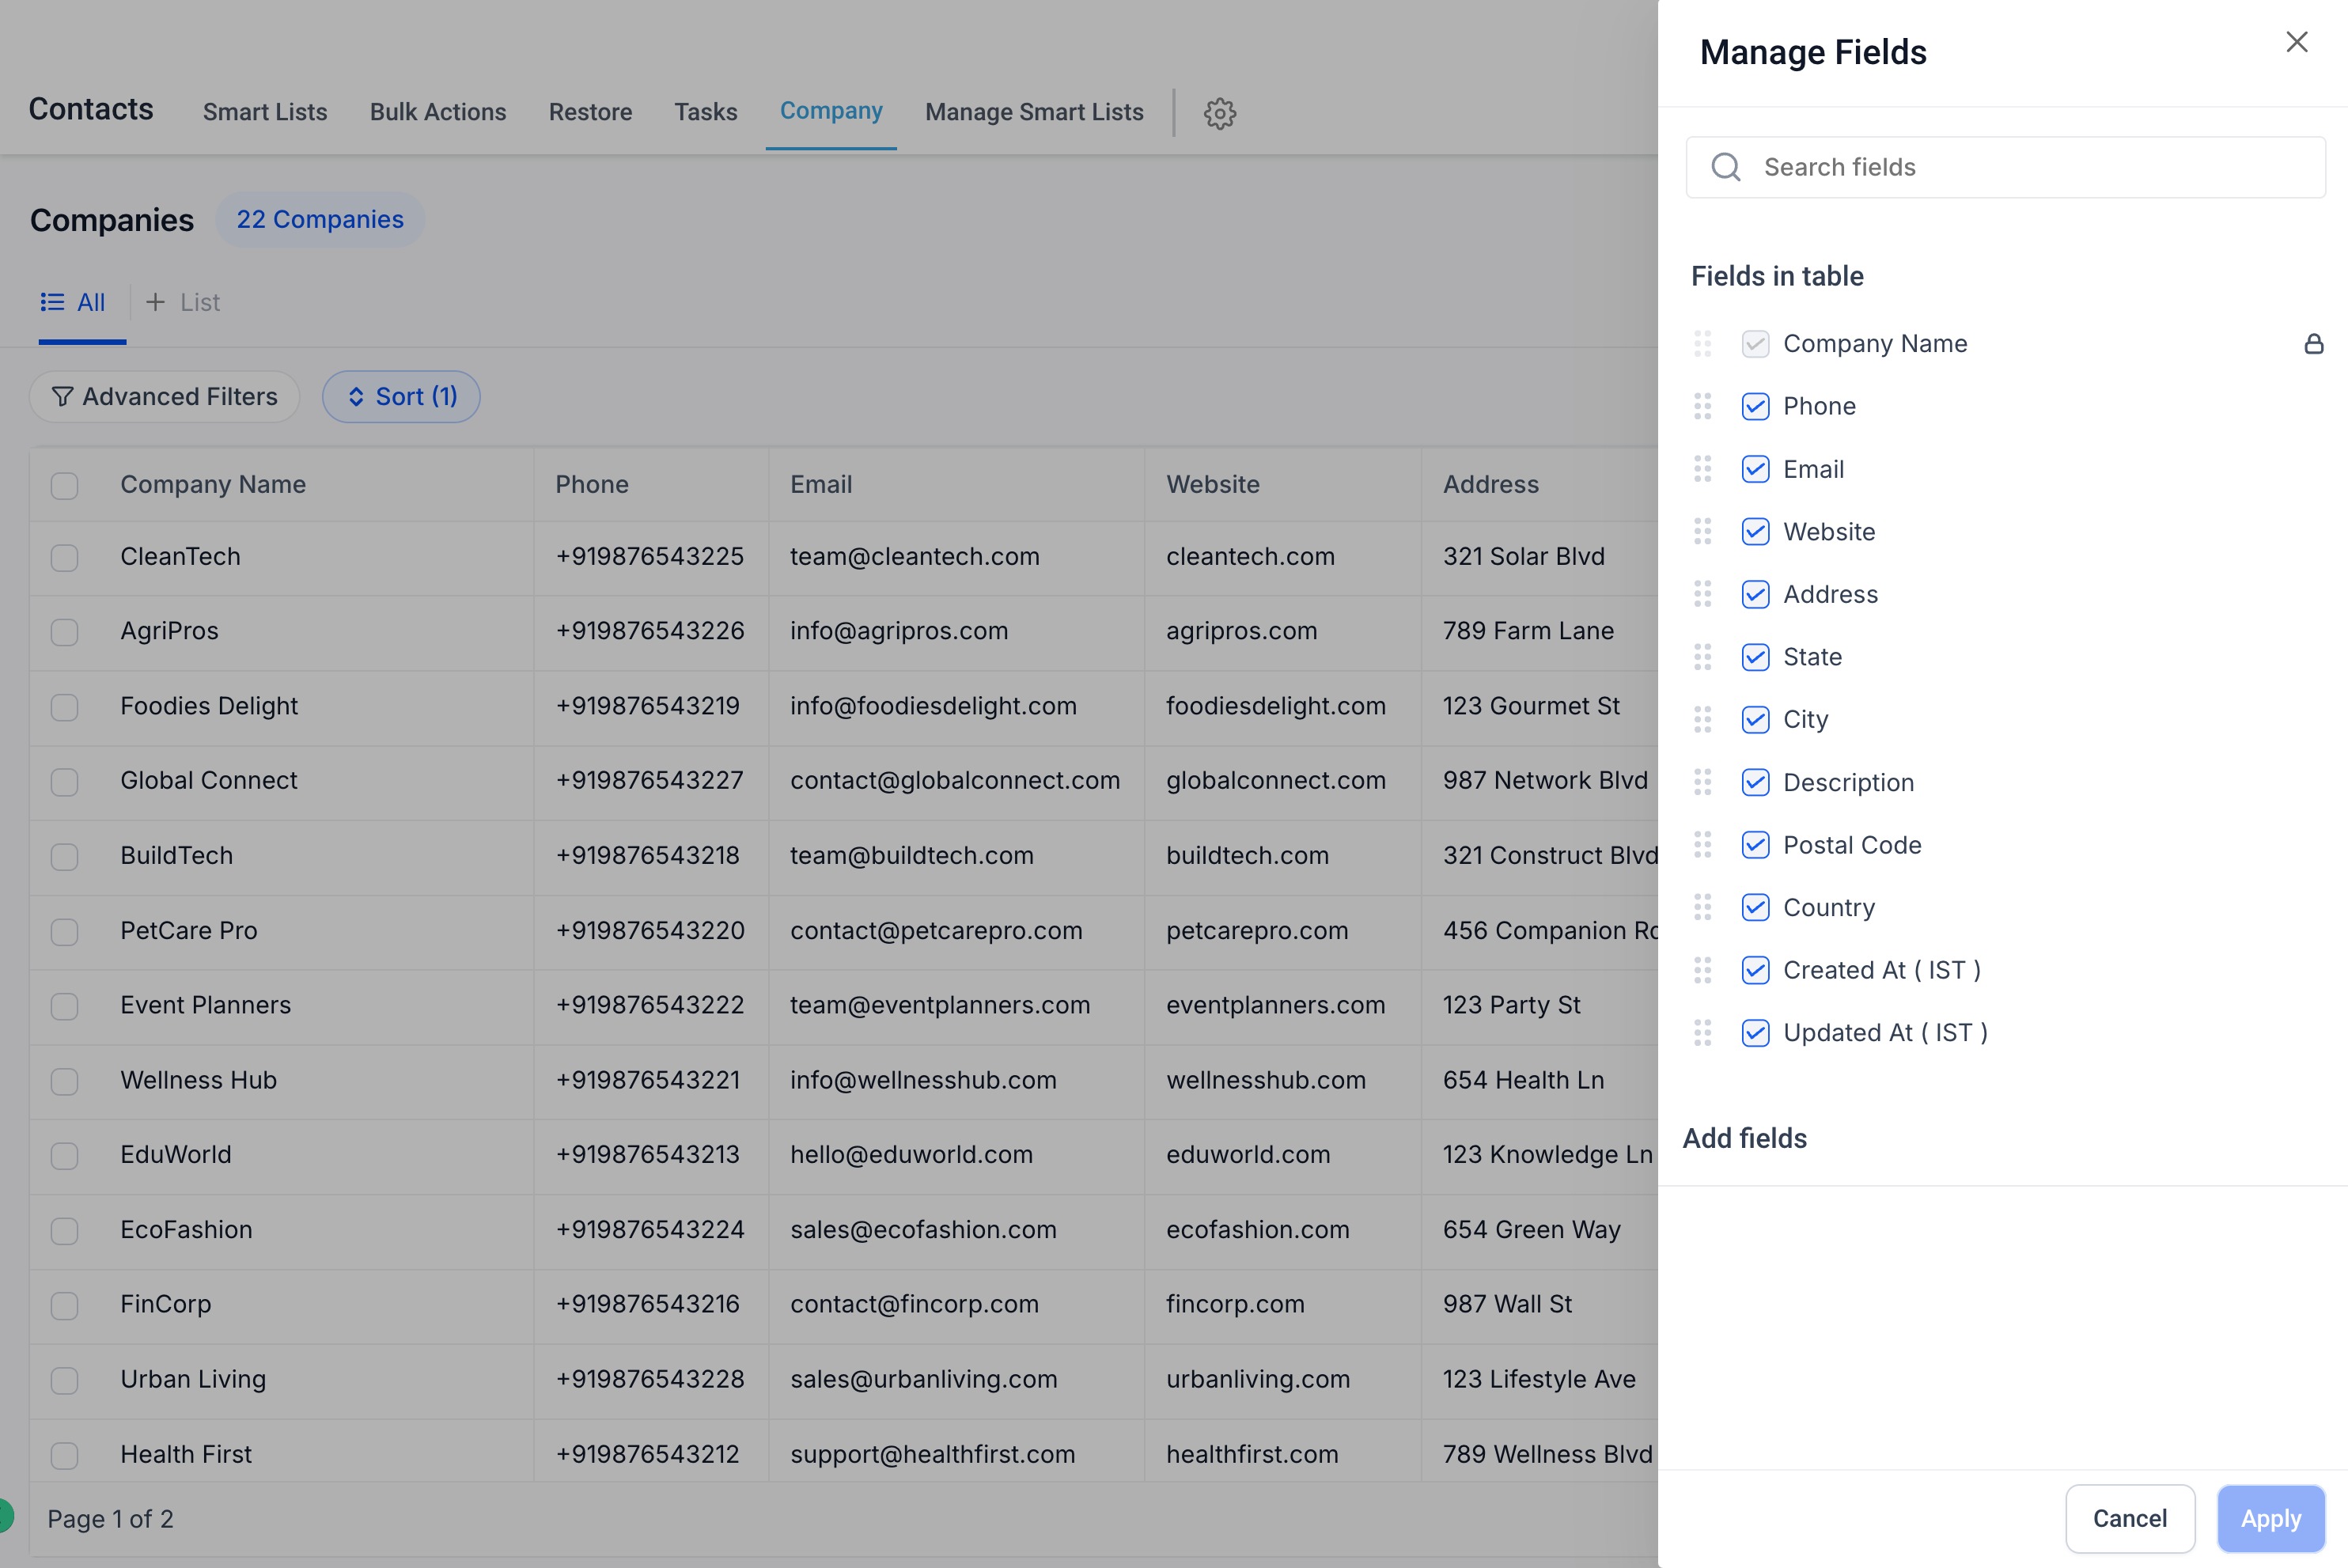
Task: Grab the drag handle next to Description
Action: (x=1702, y=782)
